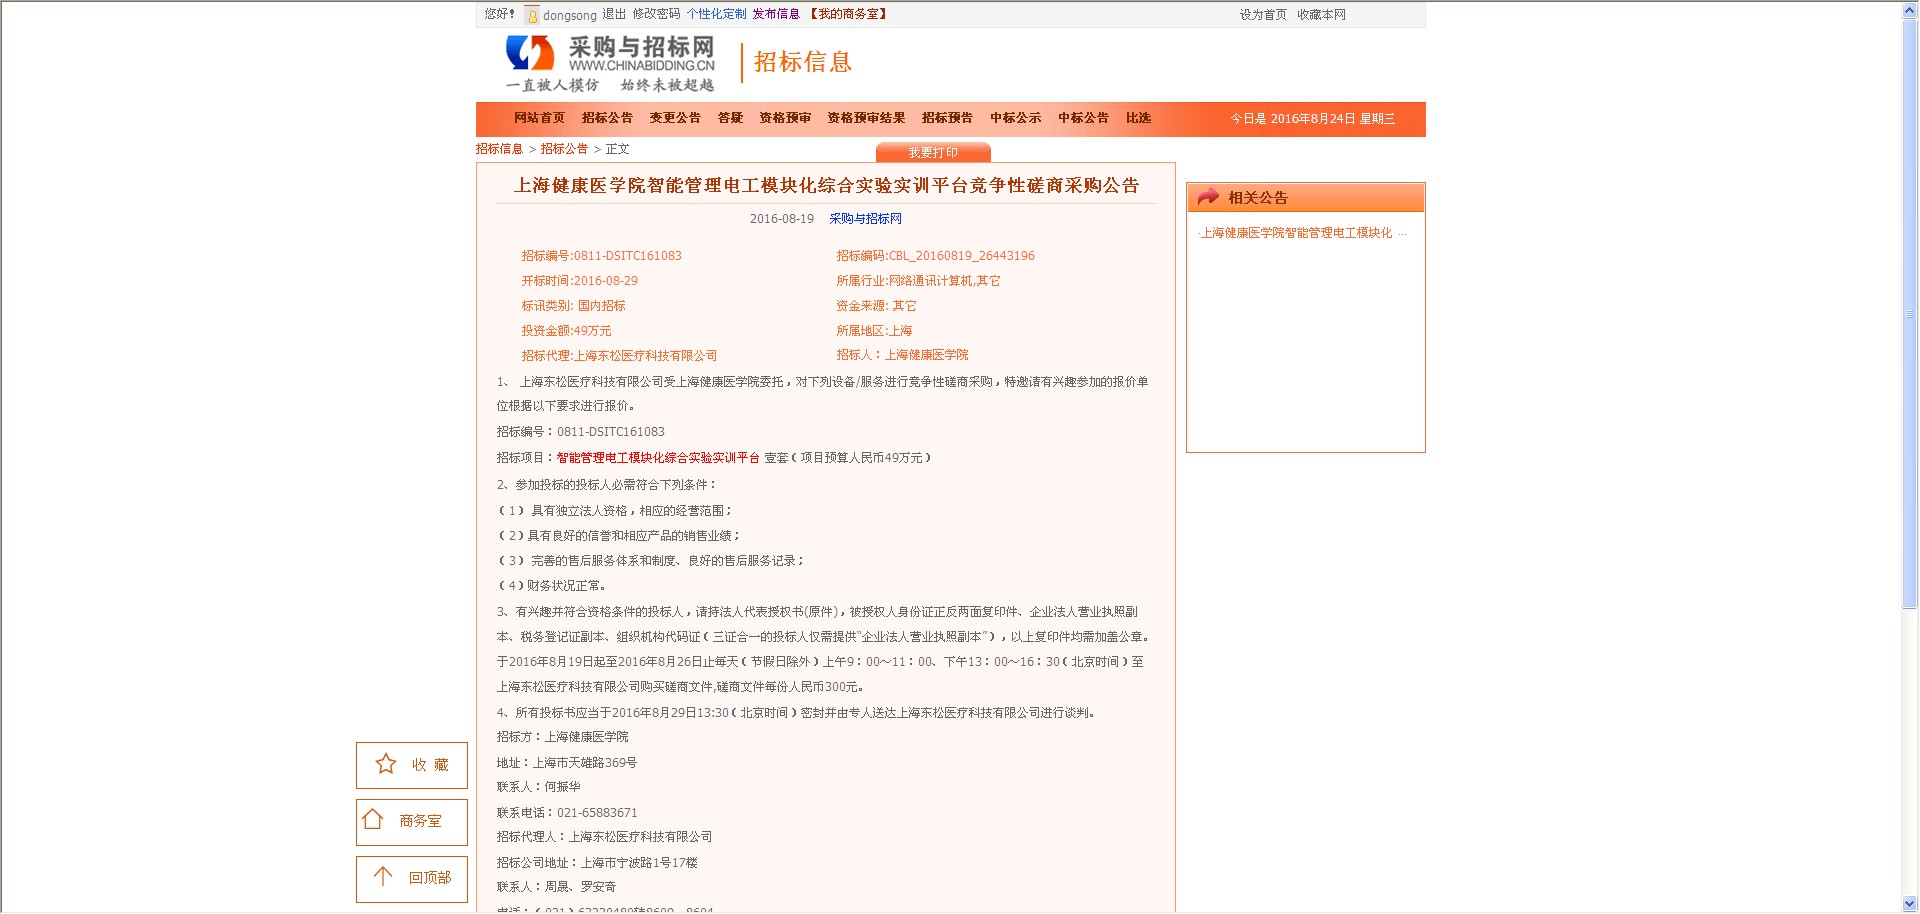This screenshot has width=1920, height=914.
Task: Open the 招标公告 navigation menu item
Action: coord(607,118)
